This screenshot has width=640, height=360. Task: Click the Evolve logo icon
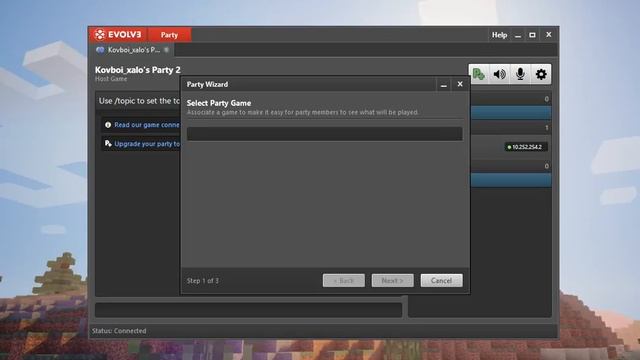pos(100,35)
